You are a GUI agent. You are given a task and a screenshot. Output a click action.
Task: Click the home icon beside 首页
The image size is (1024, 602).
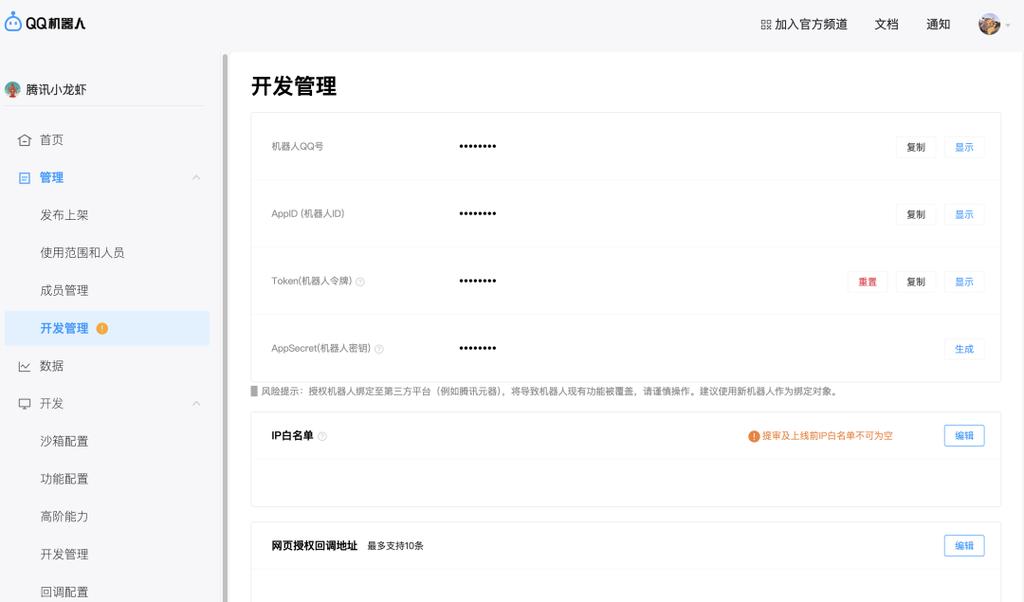pos(22,139)
